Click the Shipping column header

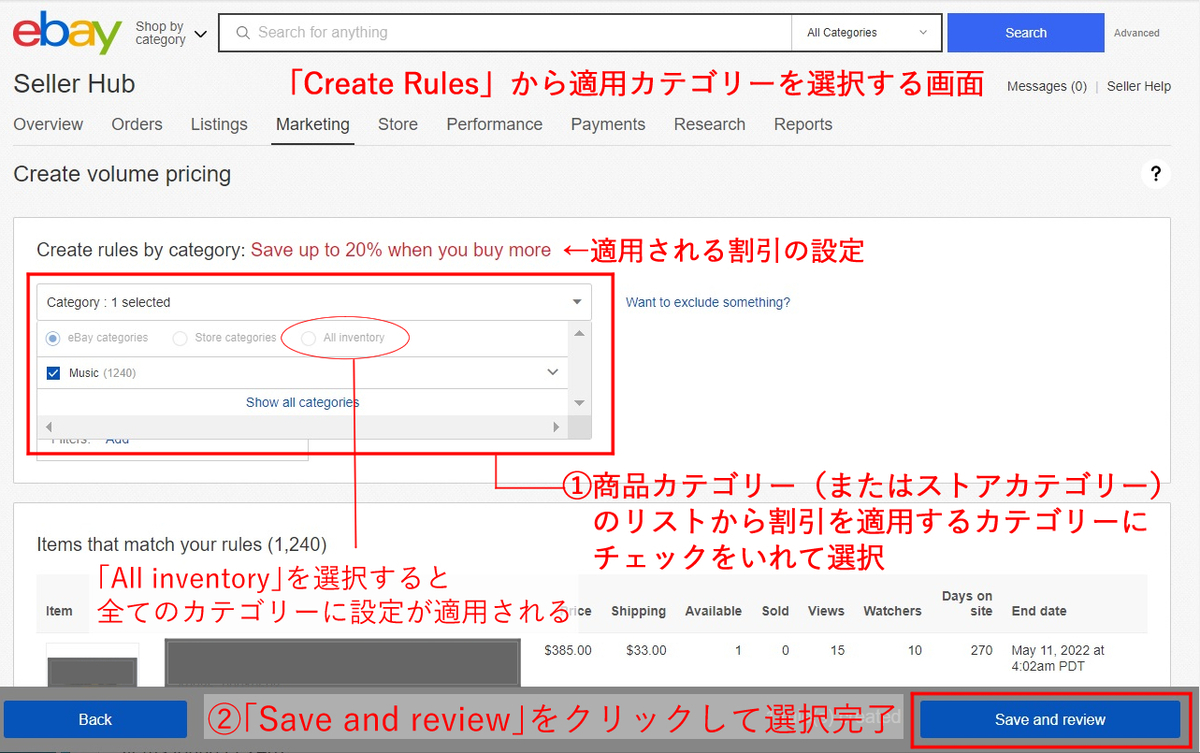click(x=638, y=611)
